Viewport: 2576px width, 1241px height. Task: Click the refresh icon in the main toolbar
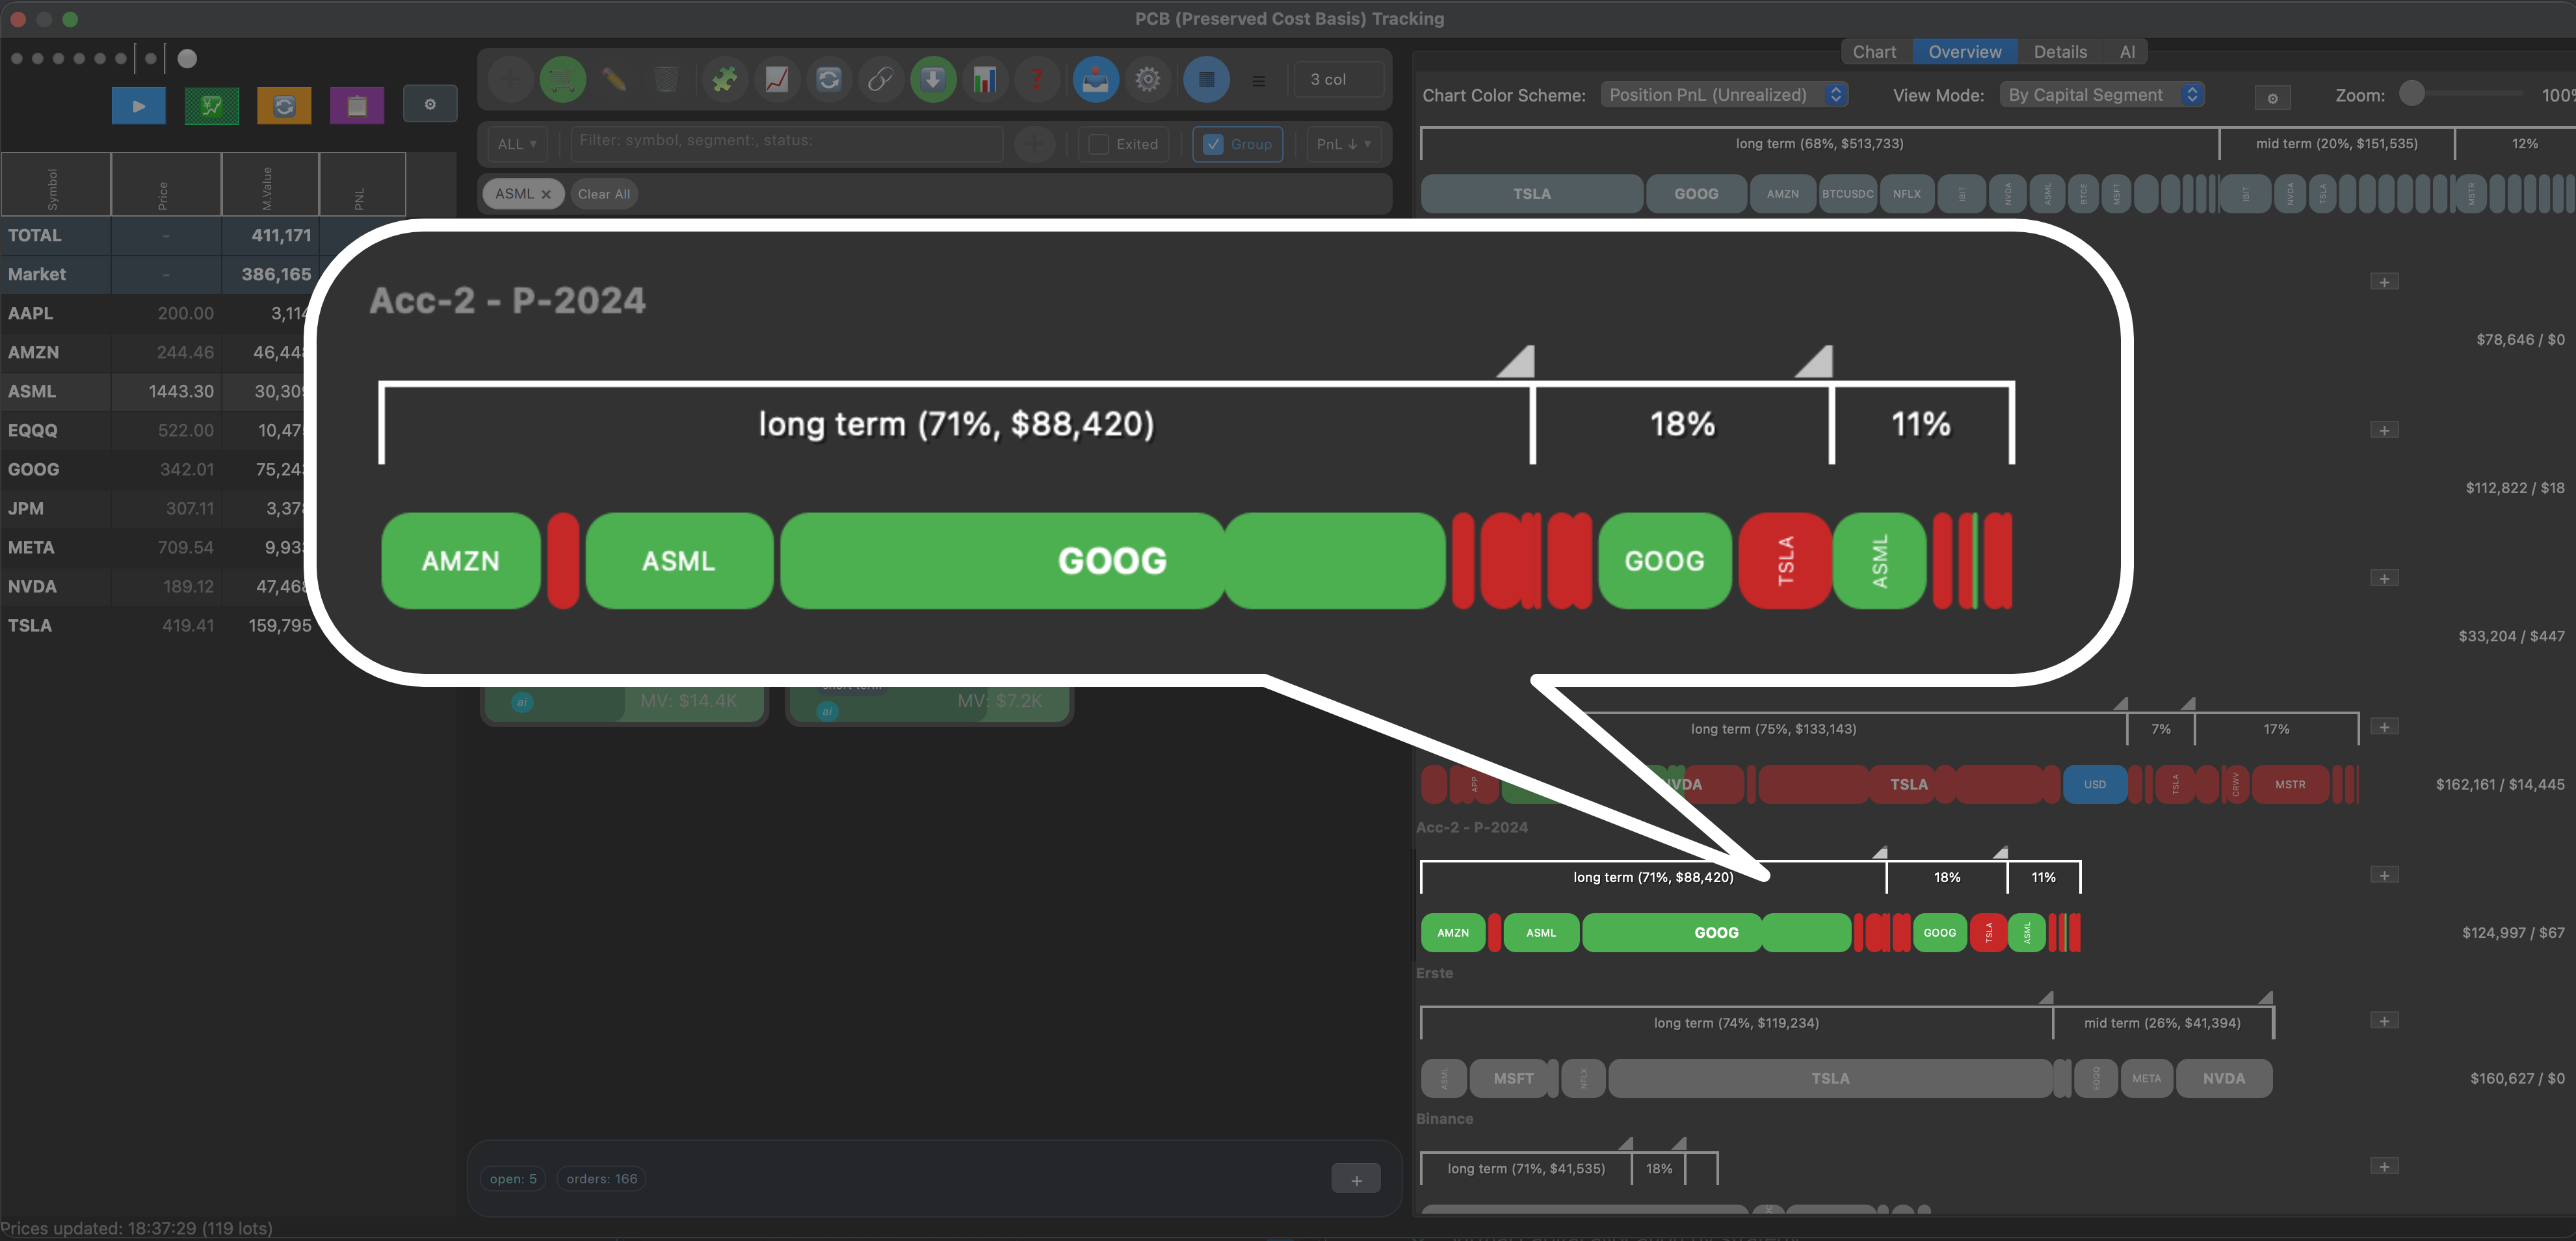828,79
